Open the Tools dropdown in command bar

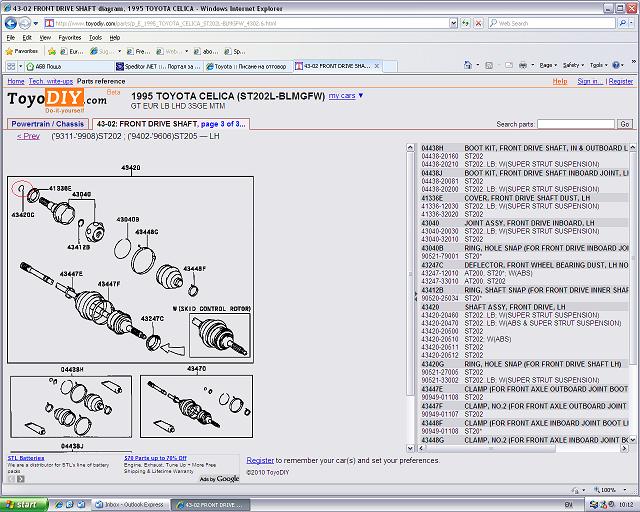(x=599, y=65)
